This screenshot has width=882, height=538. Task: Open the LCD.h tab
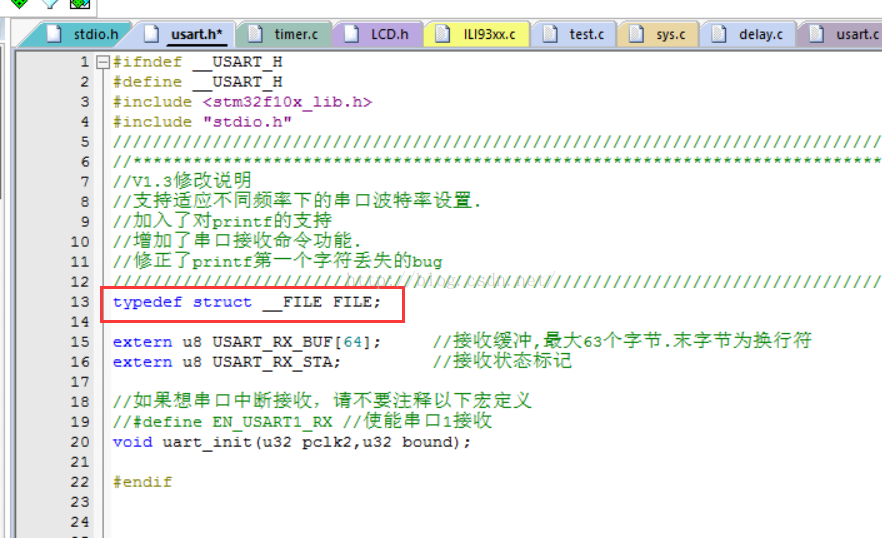pos(378,34)
